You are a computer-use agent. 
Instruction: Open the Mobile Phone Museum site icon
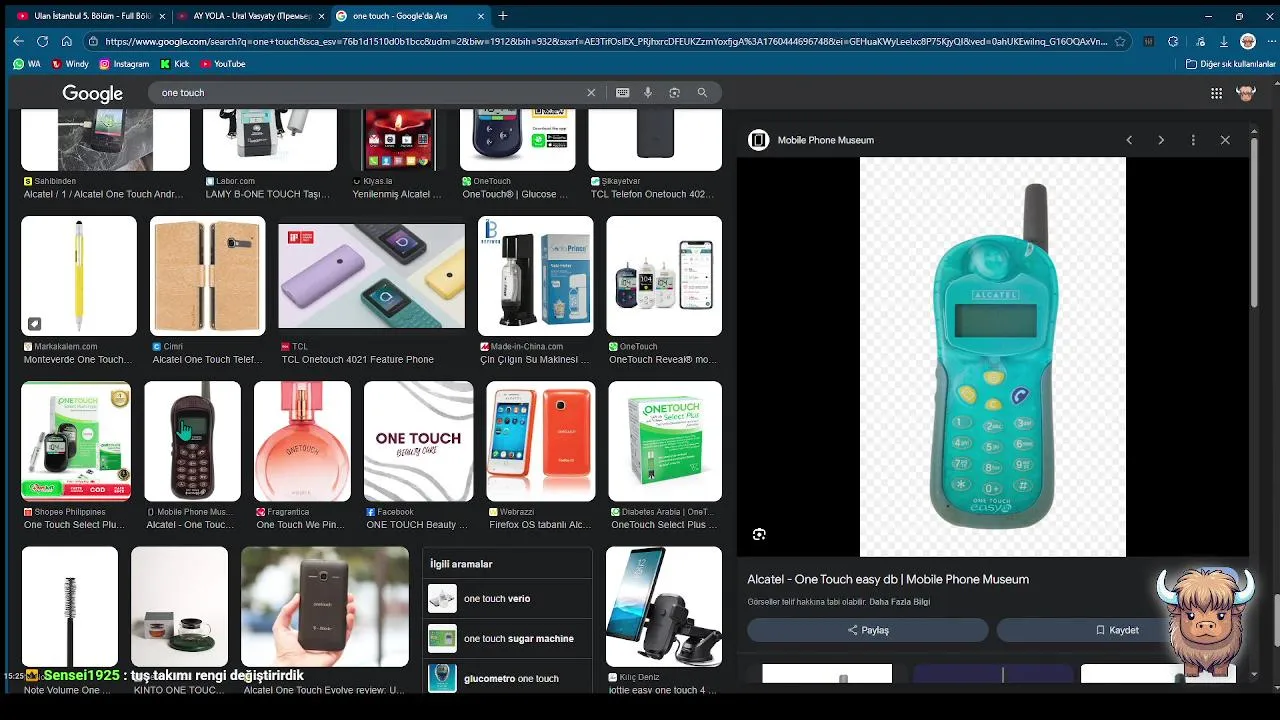pos(758,140)
